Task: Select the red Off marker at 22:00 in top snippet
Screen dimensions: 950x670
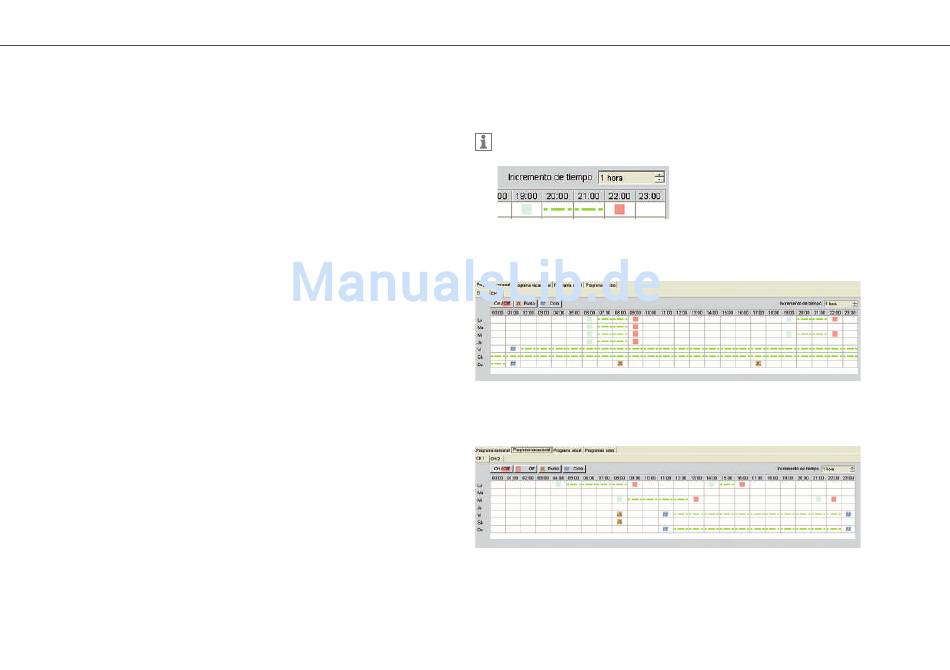Action: pos(619,209)
